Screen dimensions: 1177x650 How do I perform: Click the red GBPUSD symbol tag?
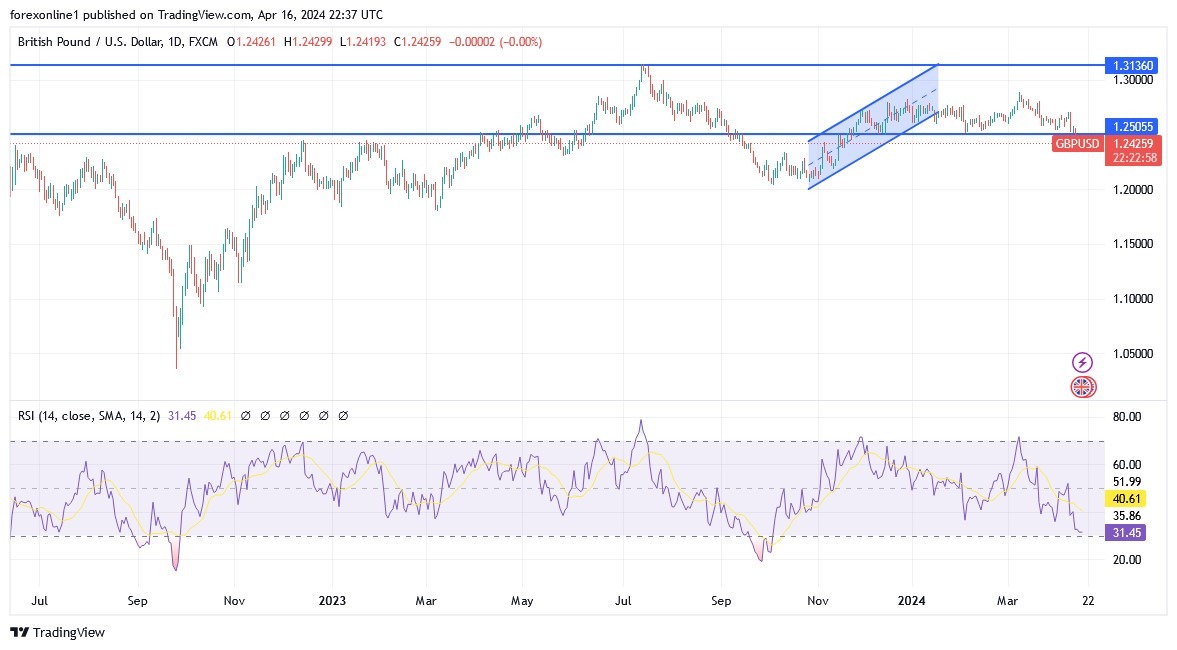(1077, 143)
